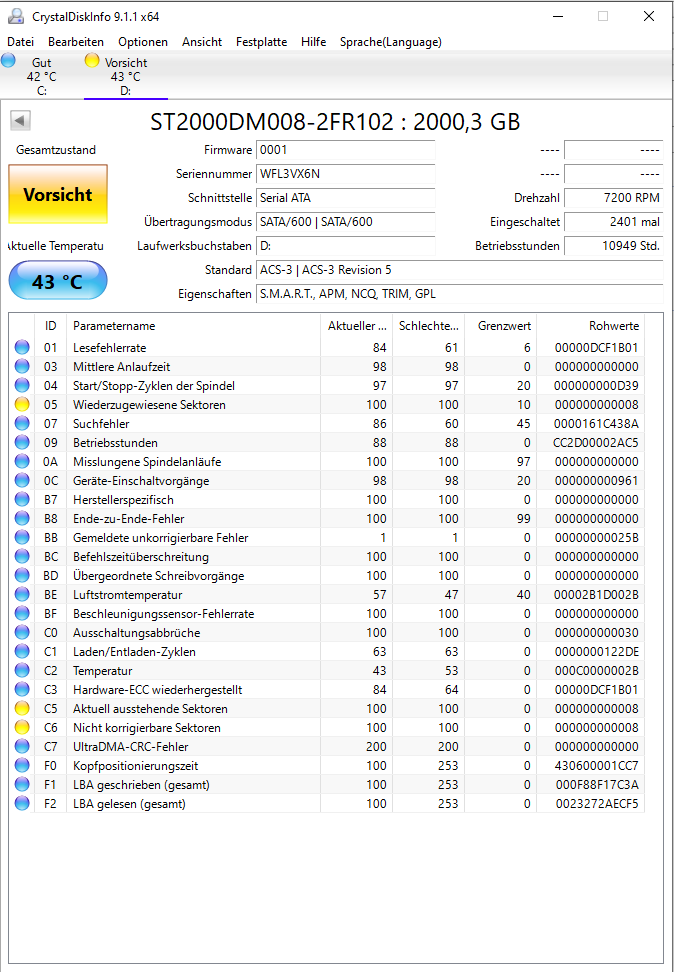Screen dimensions: 674x972
Task: Click the blue icon for UltraDMA-CRC-Fehler
Action: point(22,747)
